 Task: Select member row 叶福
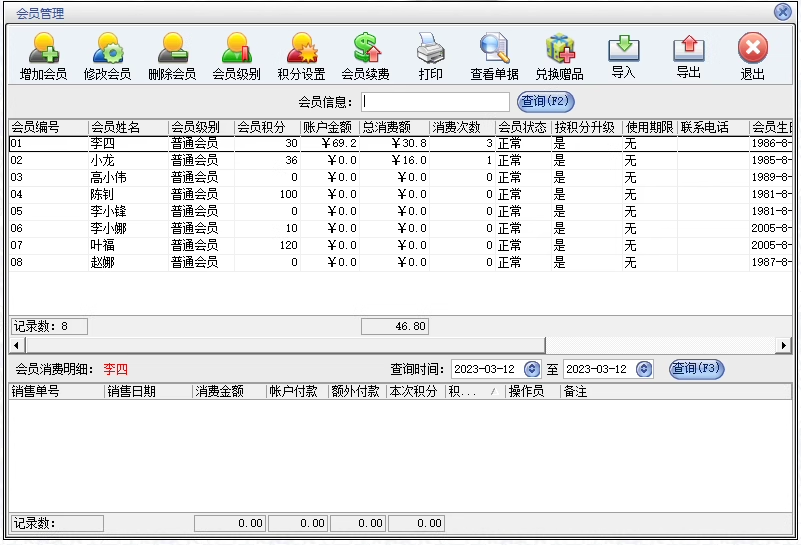pos(400,245)
